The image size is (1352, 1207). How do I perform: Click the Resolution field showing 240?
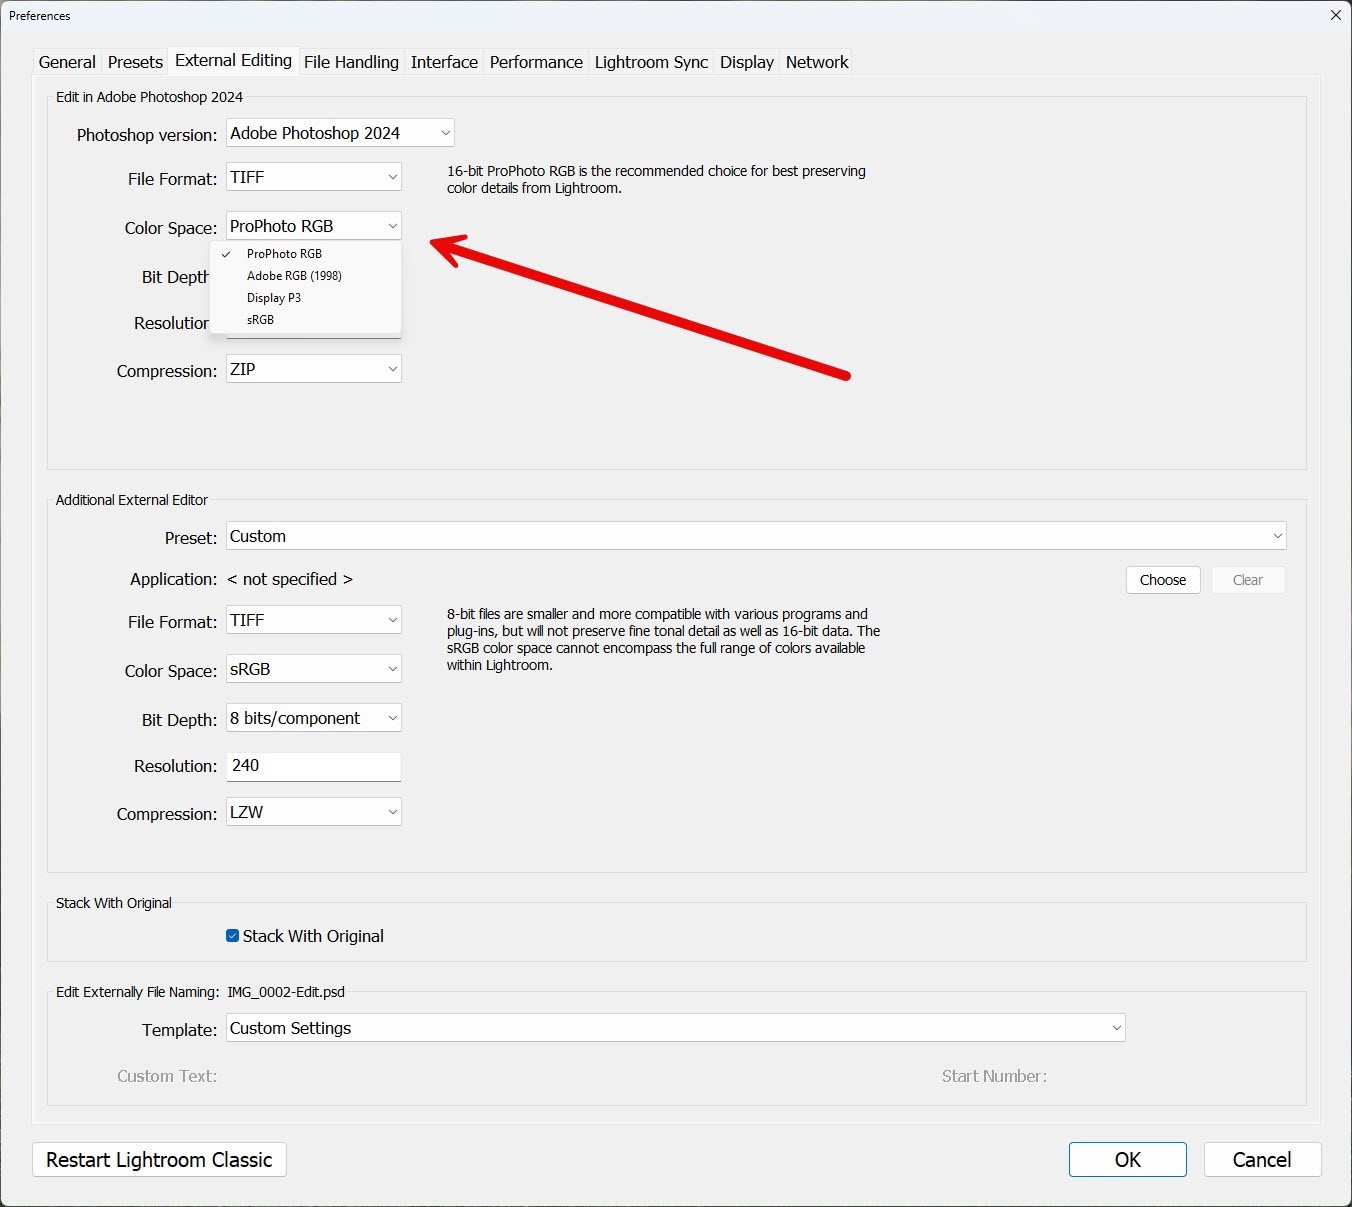tap(314, 766)
